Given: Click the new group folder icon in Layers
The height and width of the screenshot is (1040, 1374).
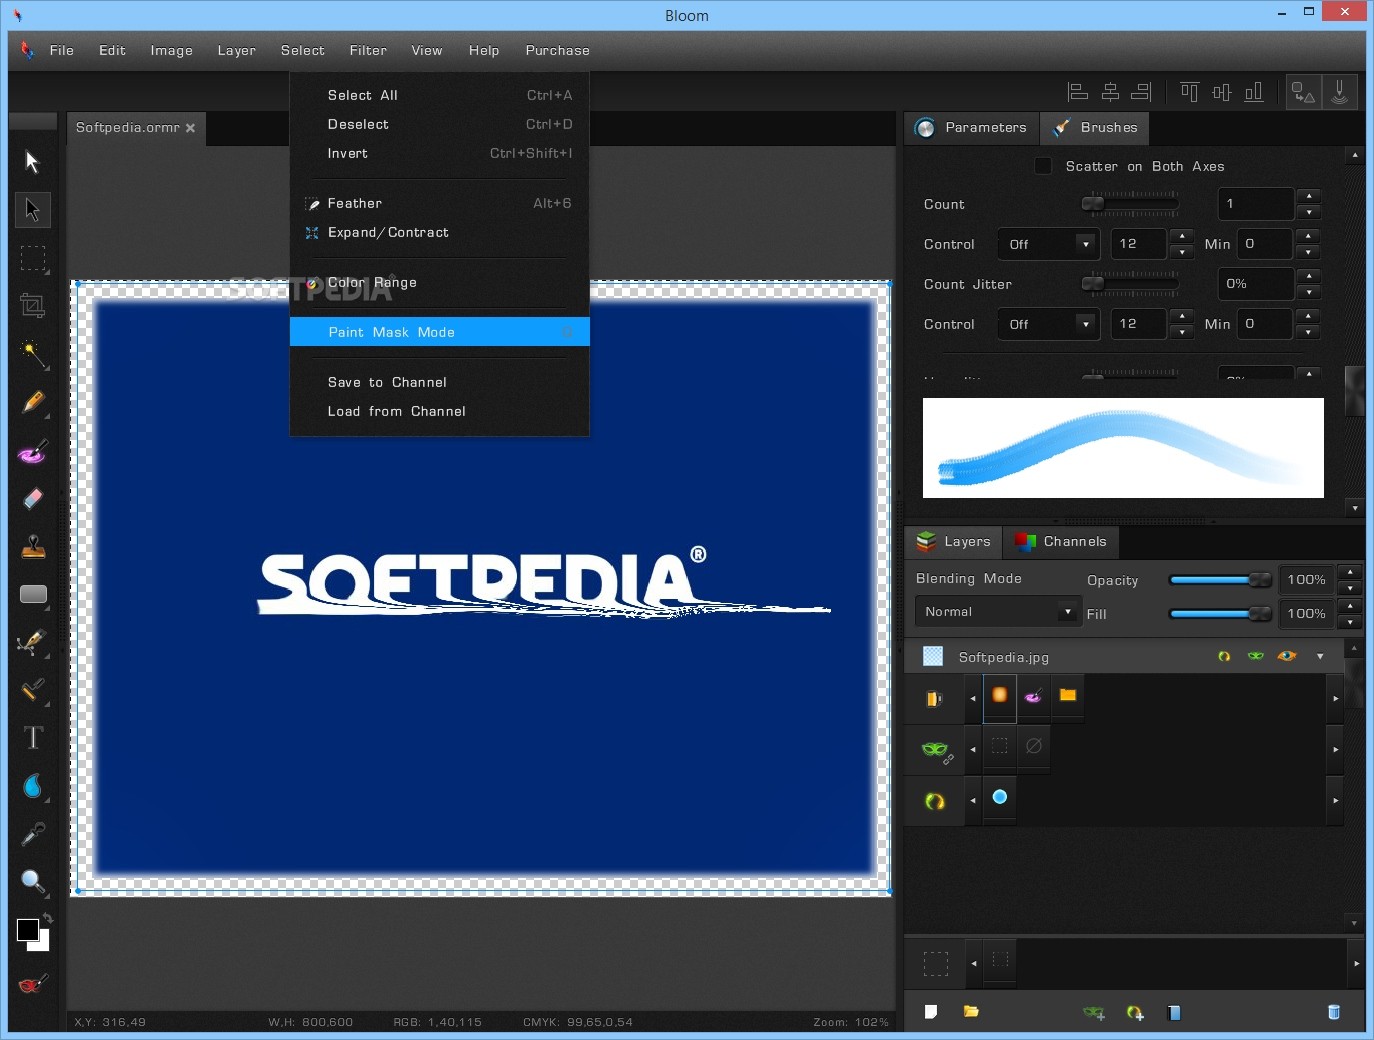Looking at the screenshot, I should 971,1011.
